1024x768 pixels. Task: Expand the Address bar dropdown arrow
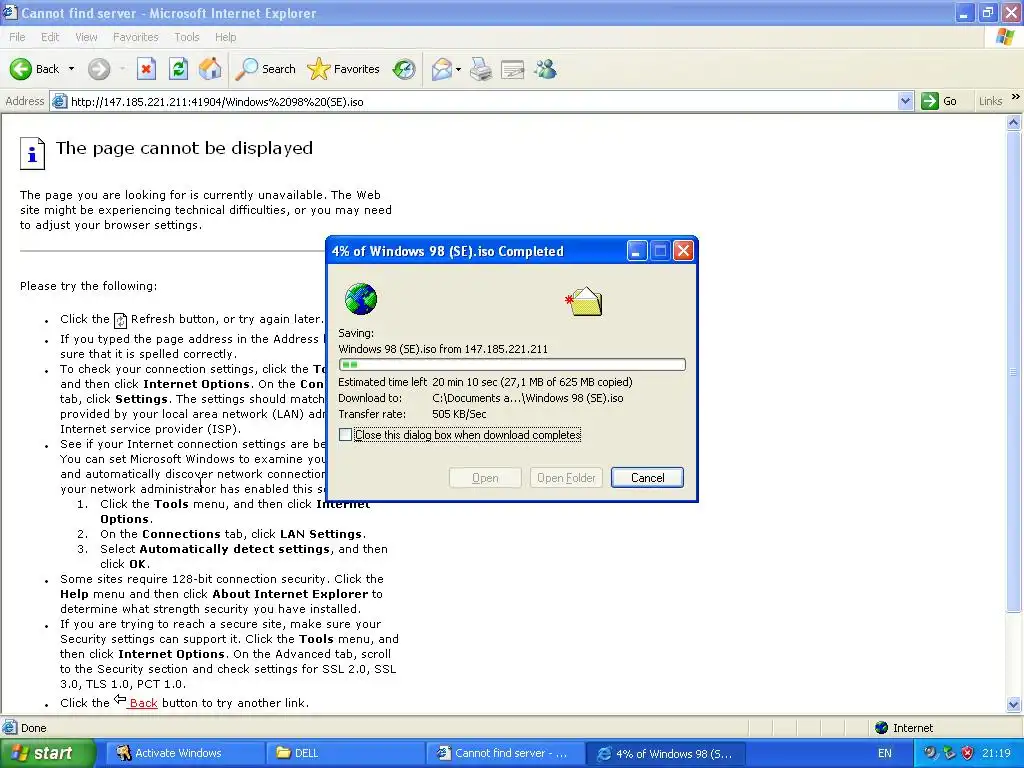pyautogui.click(x=905, y=101)
